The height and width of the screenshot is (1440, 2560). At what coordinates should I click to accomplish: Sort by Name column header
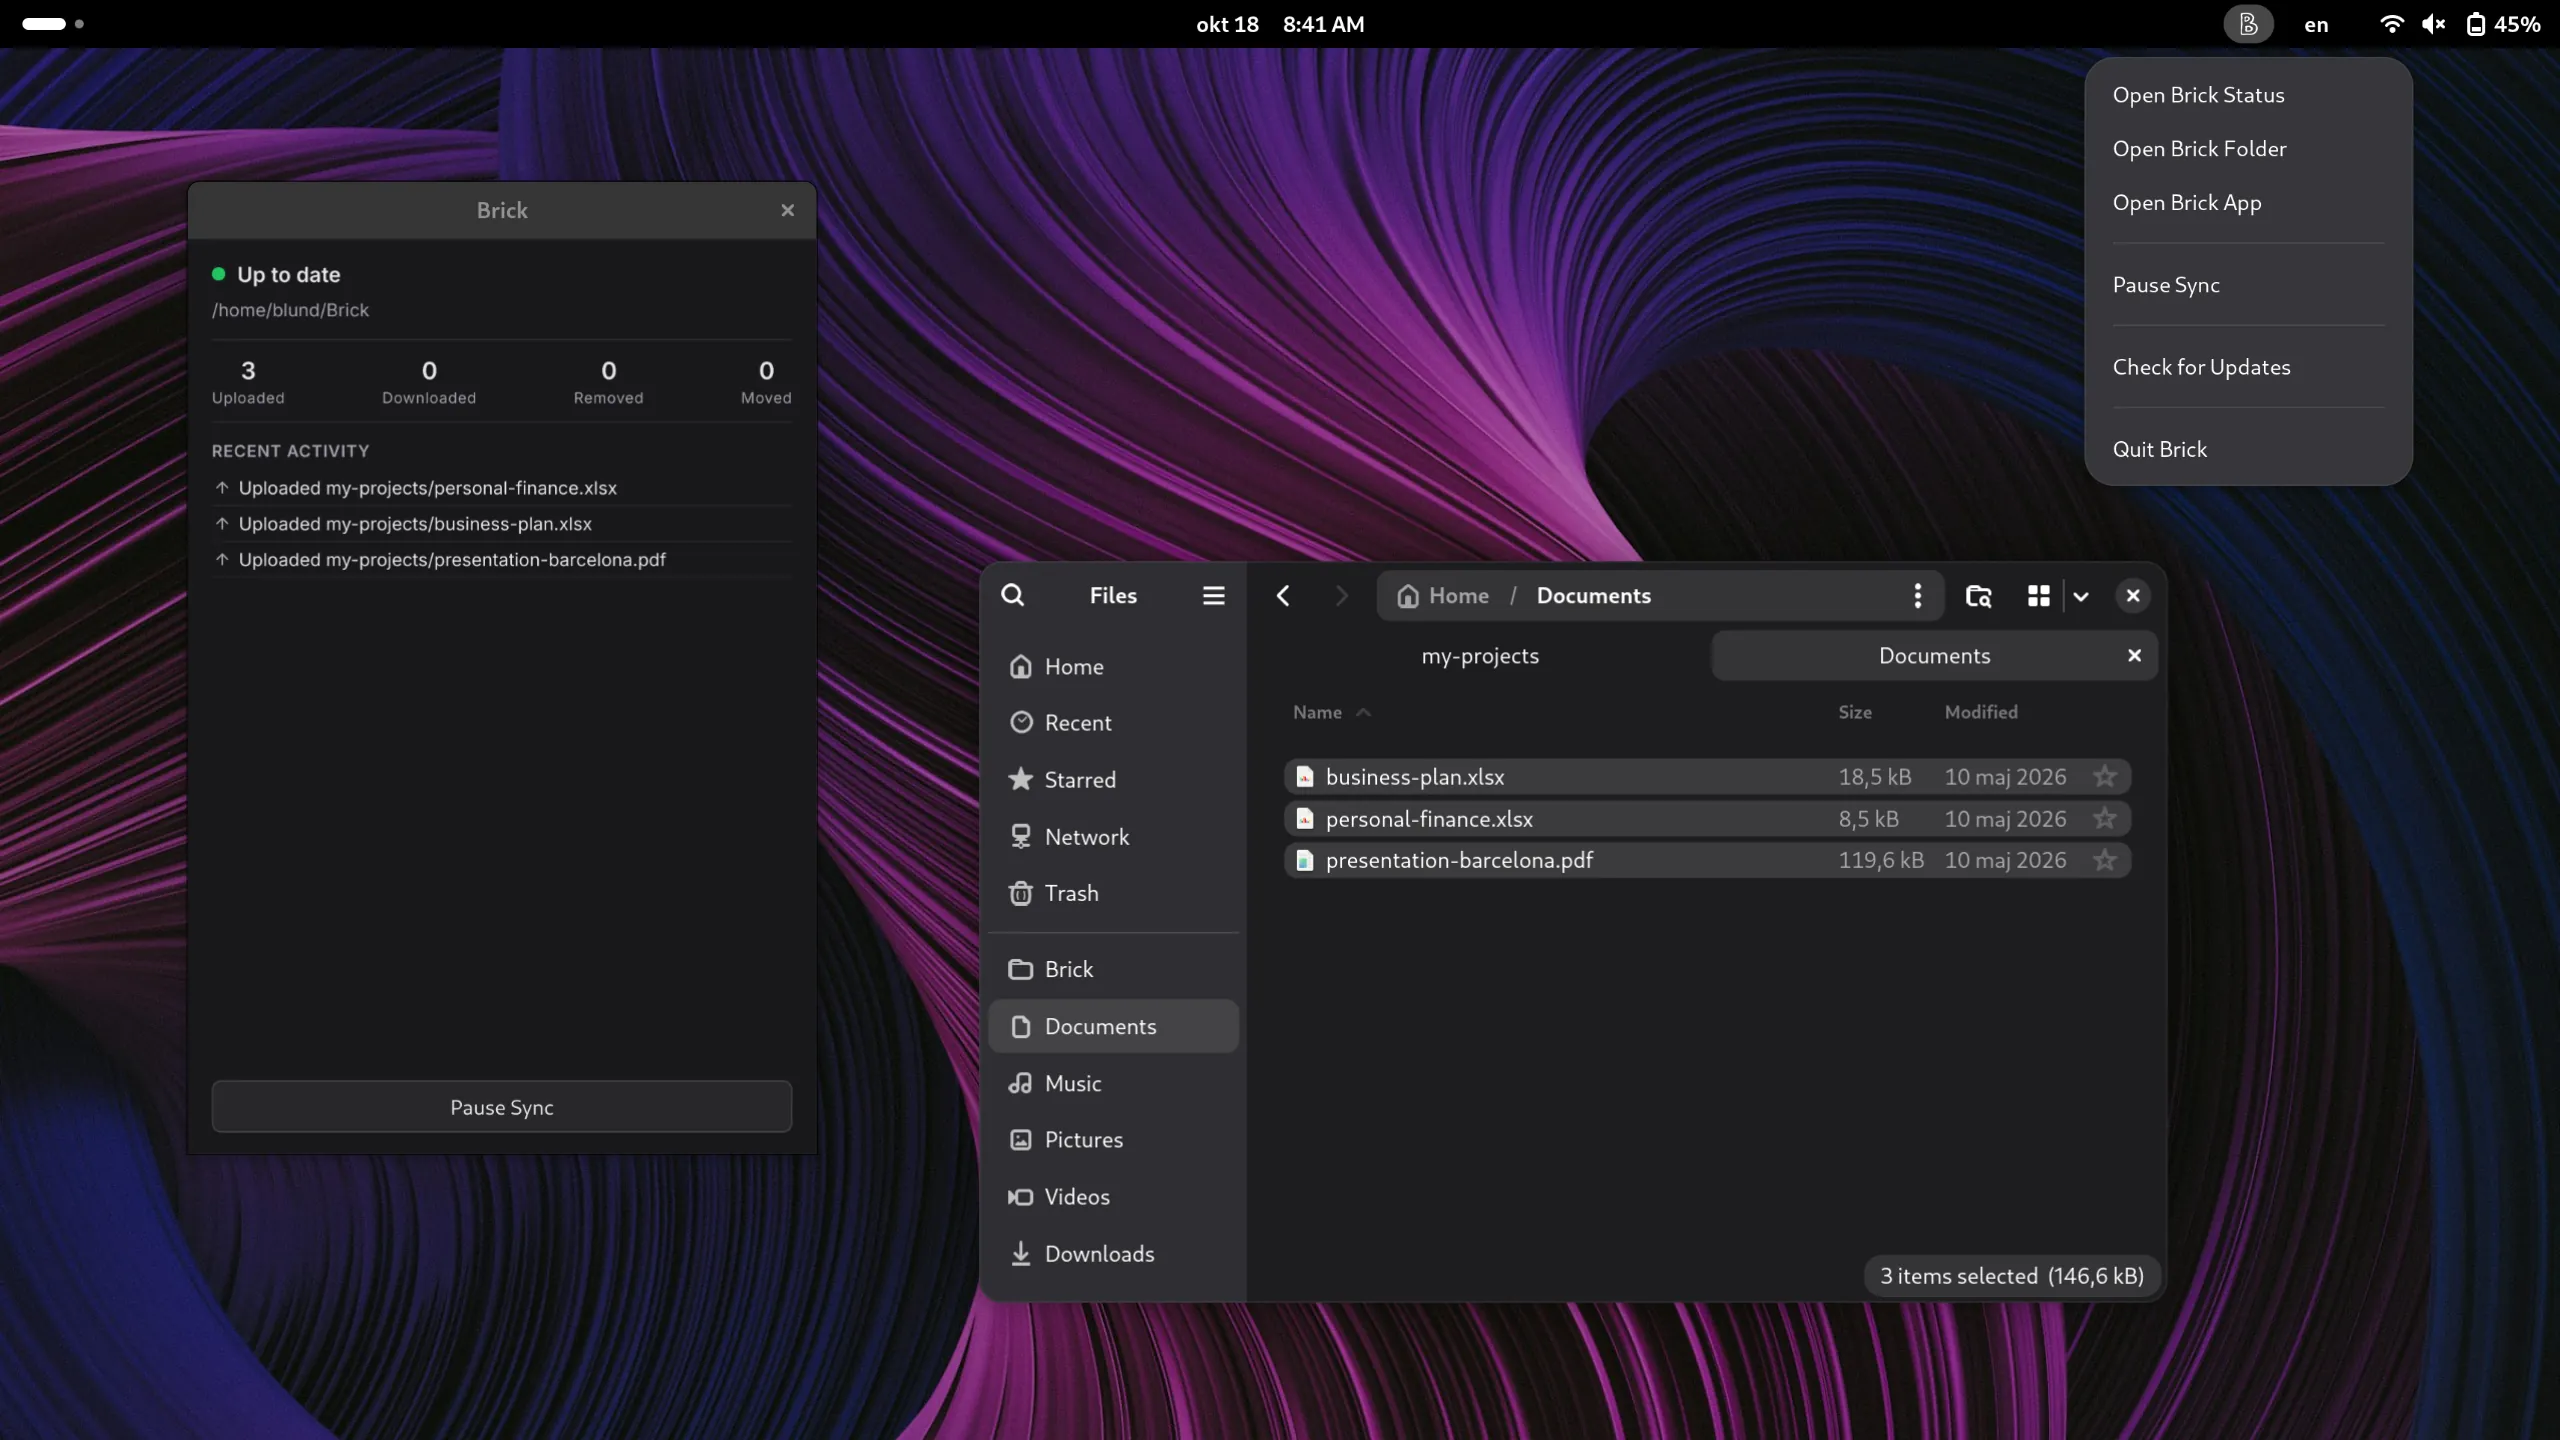tap(1330, 712)
